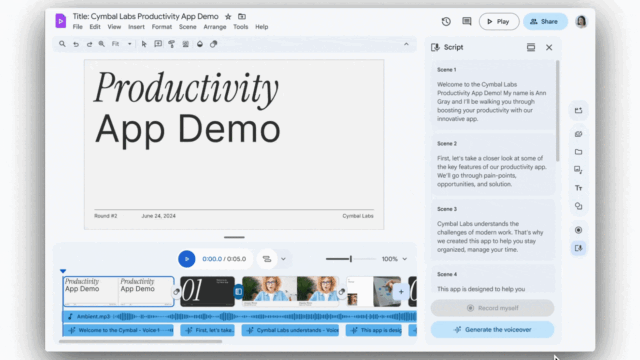Screen dimensions: 640x360
Task: Star the Cymbal Labs document title
Action: point(228,17)
